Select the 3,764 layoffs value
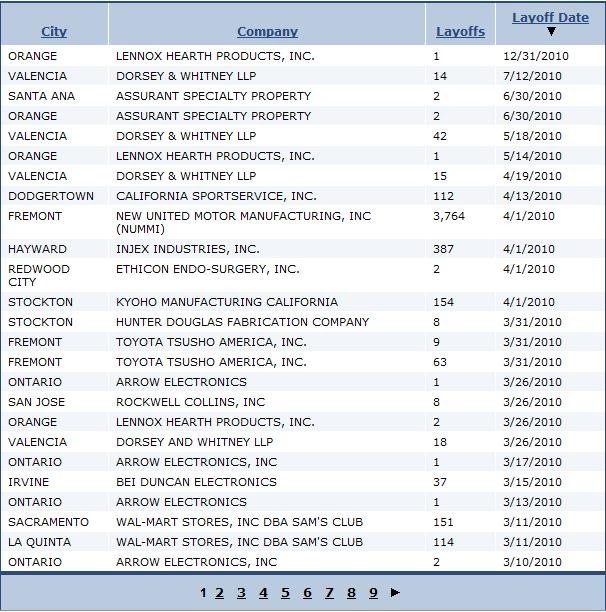This screenshot has width=606, height=612. 449,216
